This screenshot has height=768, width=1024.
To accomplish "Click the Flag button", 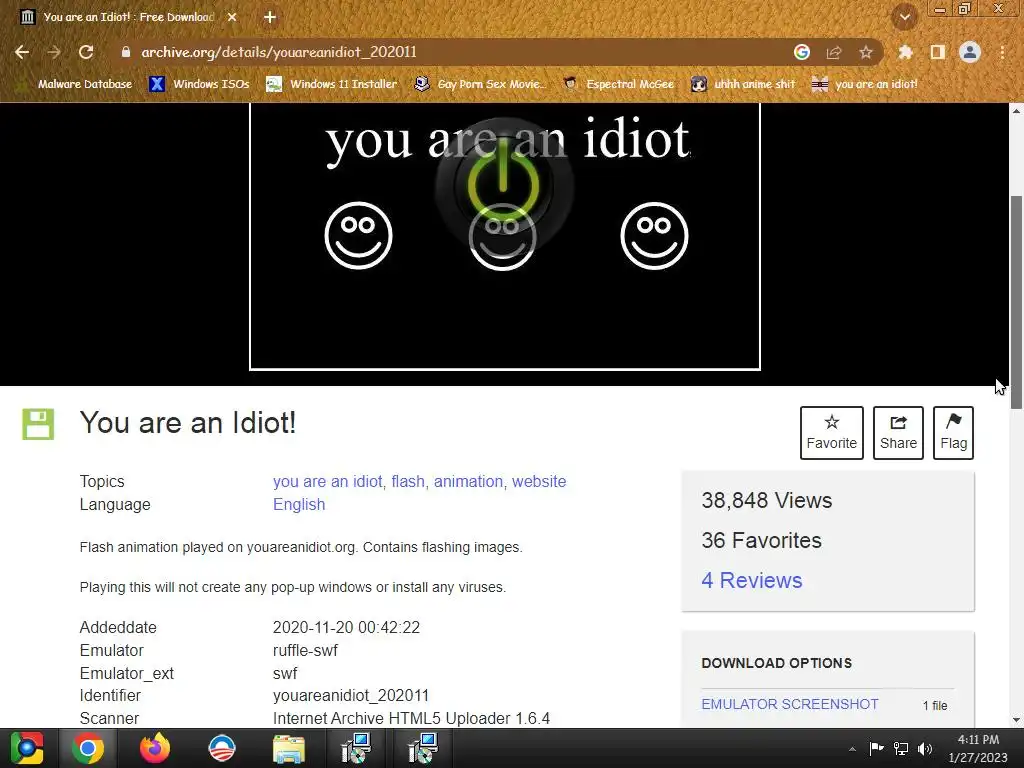I will pos(953,432).
